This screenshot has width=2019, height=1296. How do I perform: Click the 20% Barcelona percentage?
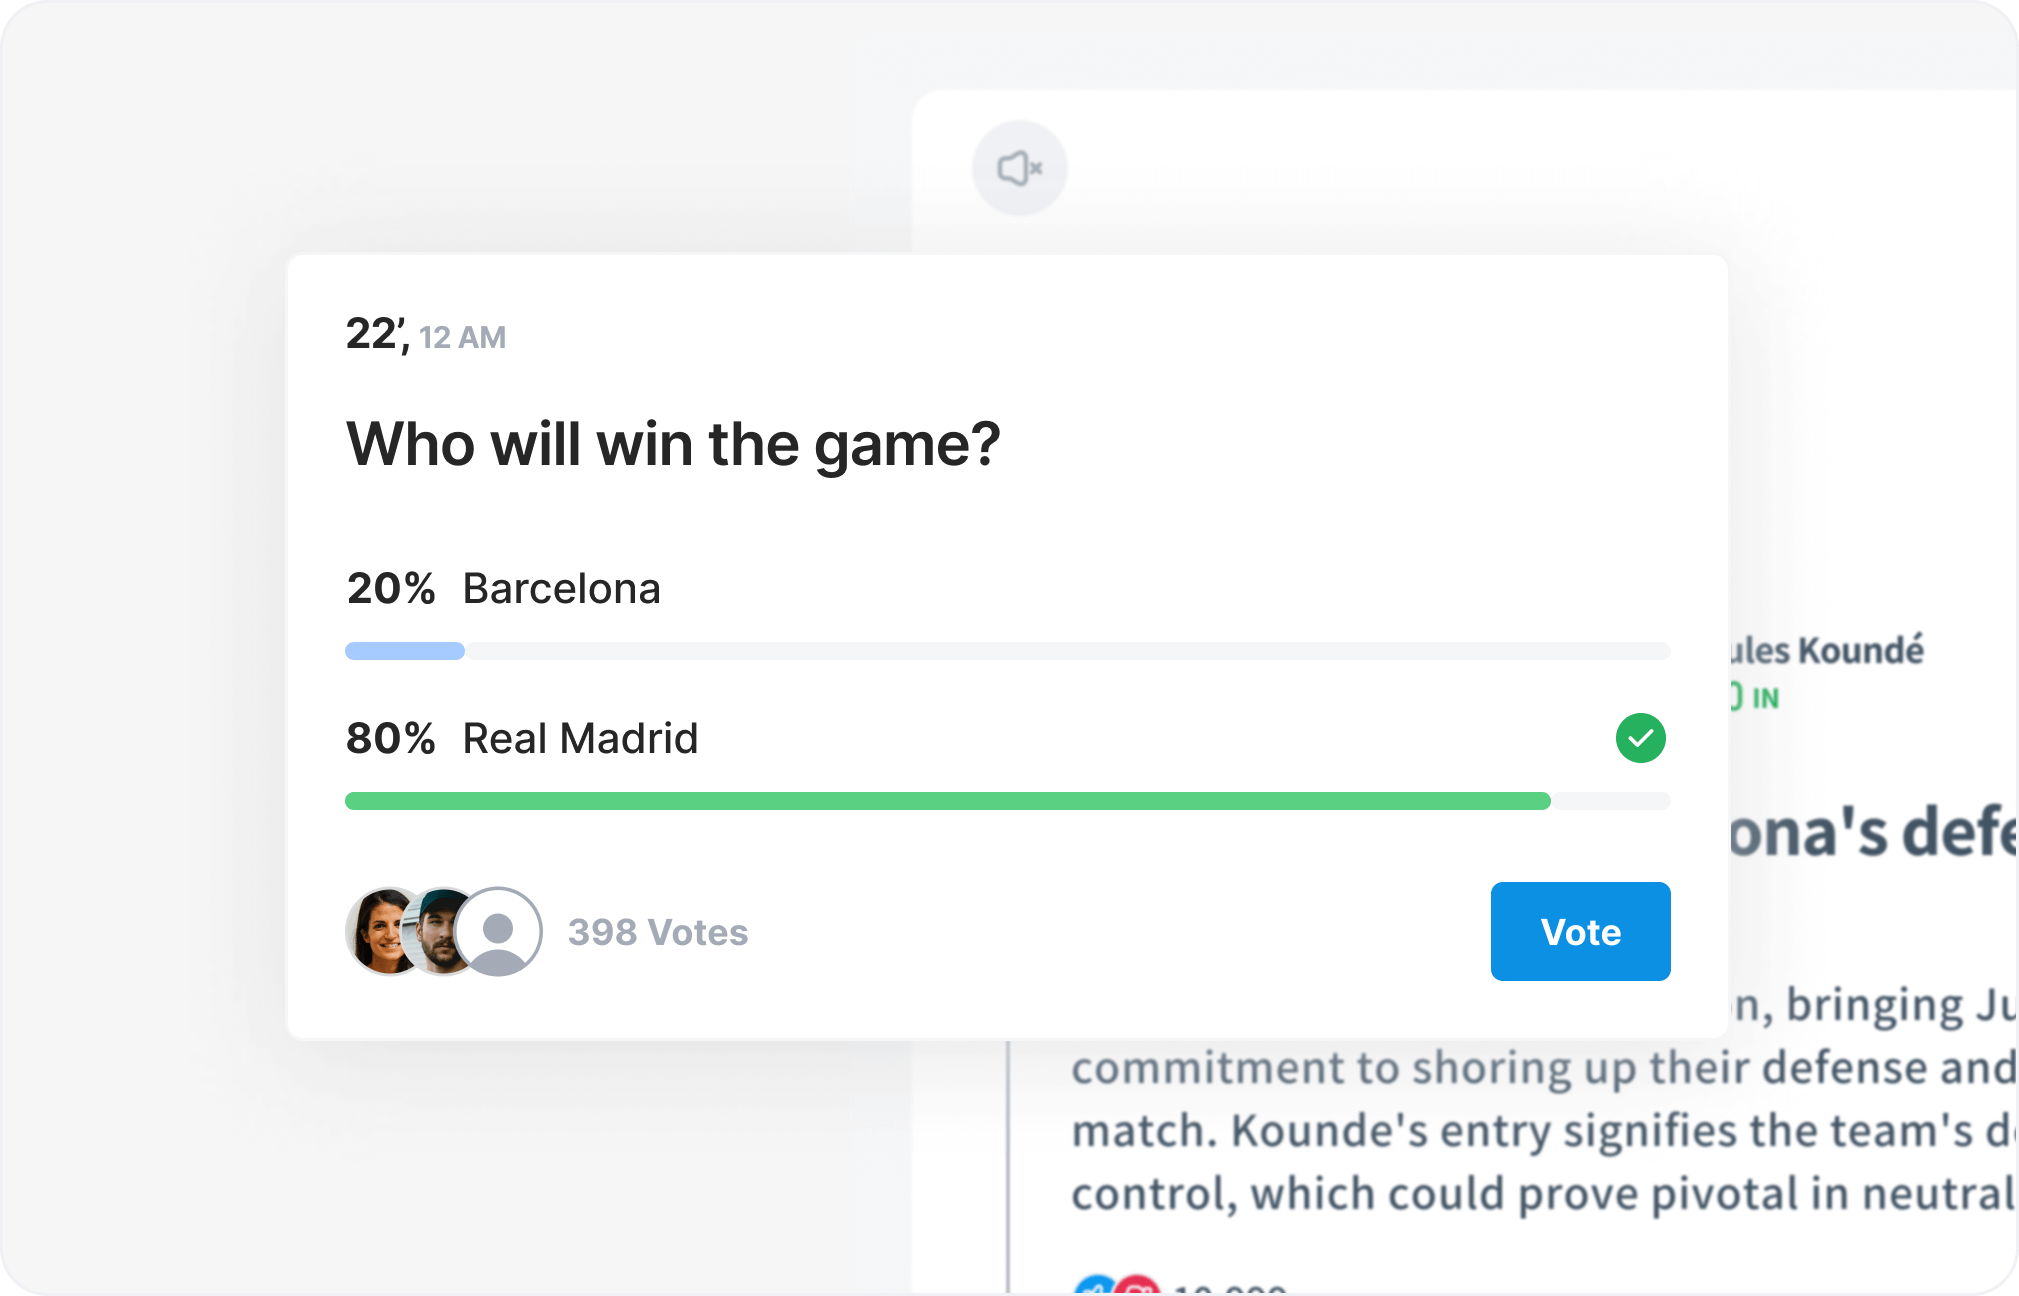[391, 588]
